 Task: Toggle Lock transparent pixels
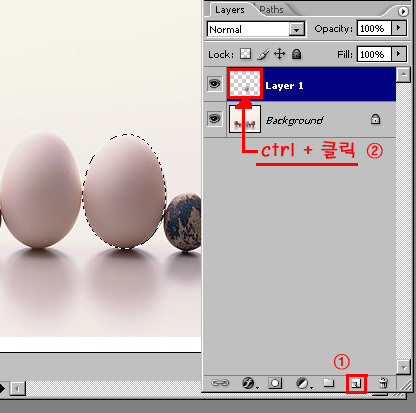(246, 54)
